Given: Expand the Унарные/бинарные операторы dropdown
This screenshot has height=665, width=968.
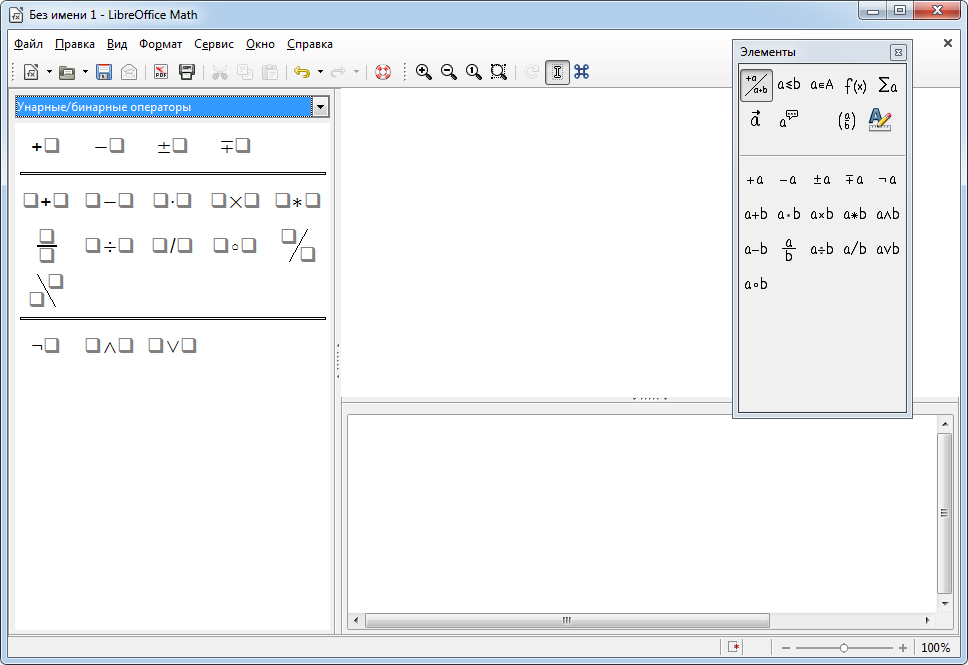Looking at the screenshot, I should click(x=320, y=107).
